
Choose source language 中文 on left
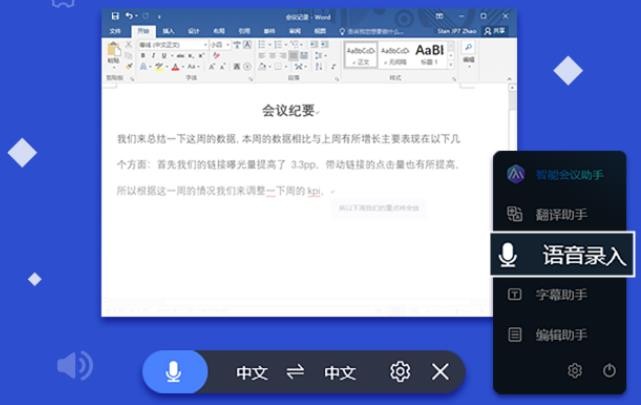tap(252, 373)
